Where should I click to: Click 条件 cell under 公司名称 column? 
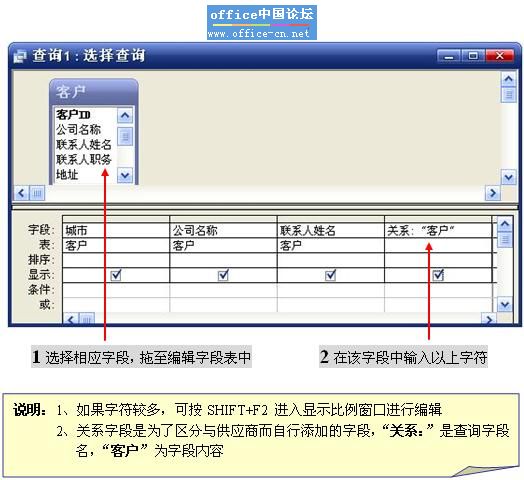(x=223, y=290)
